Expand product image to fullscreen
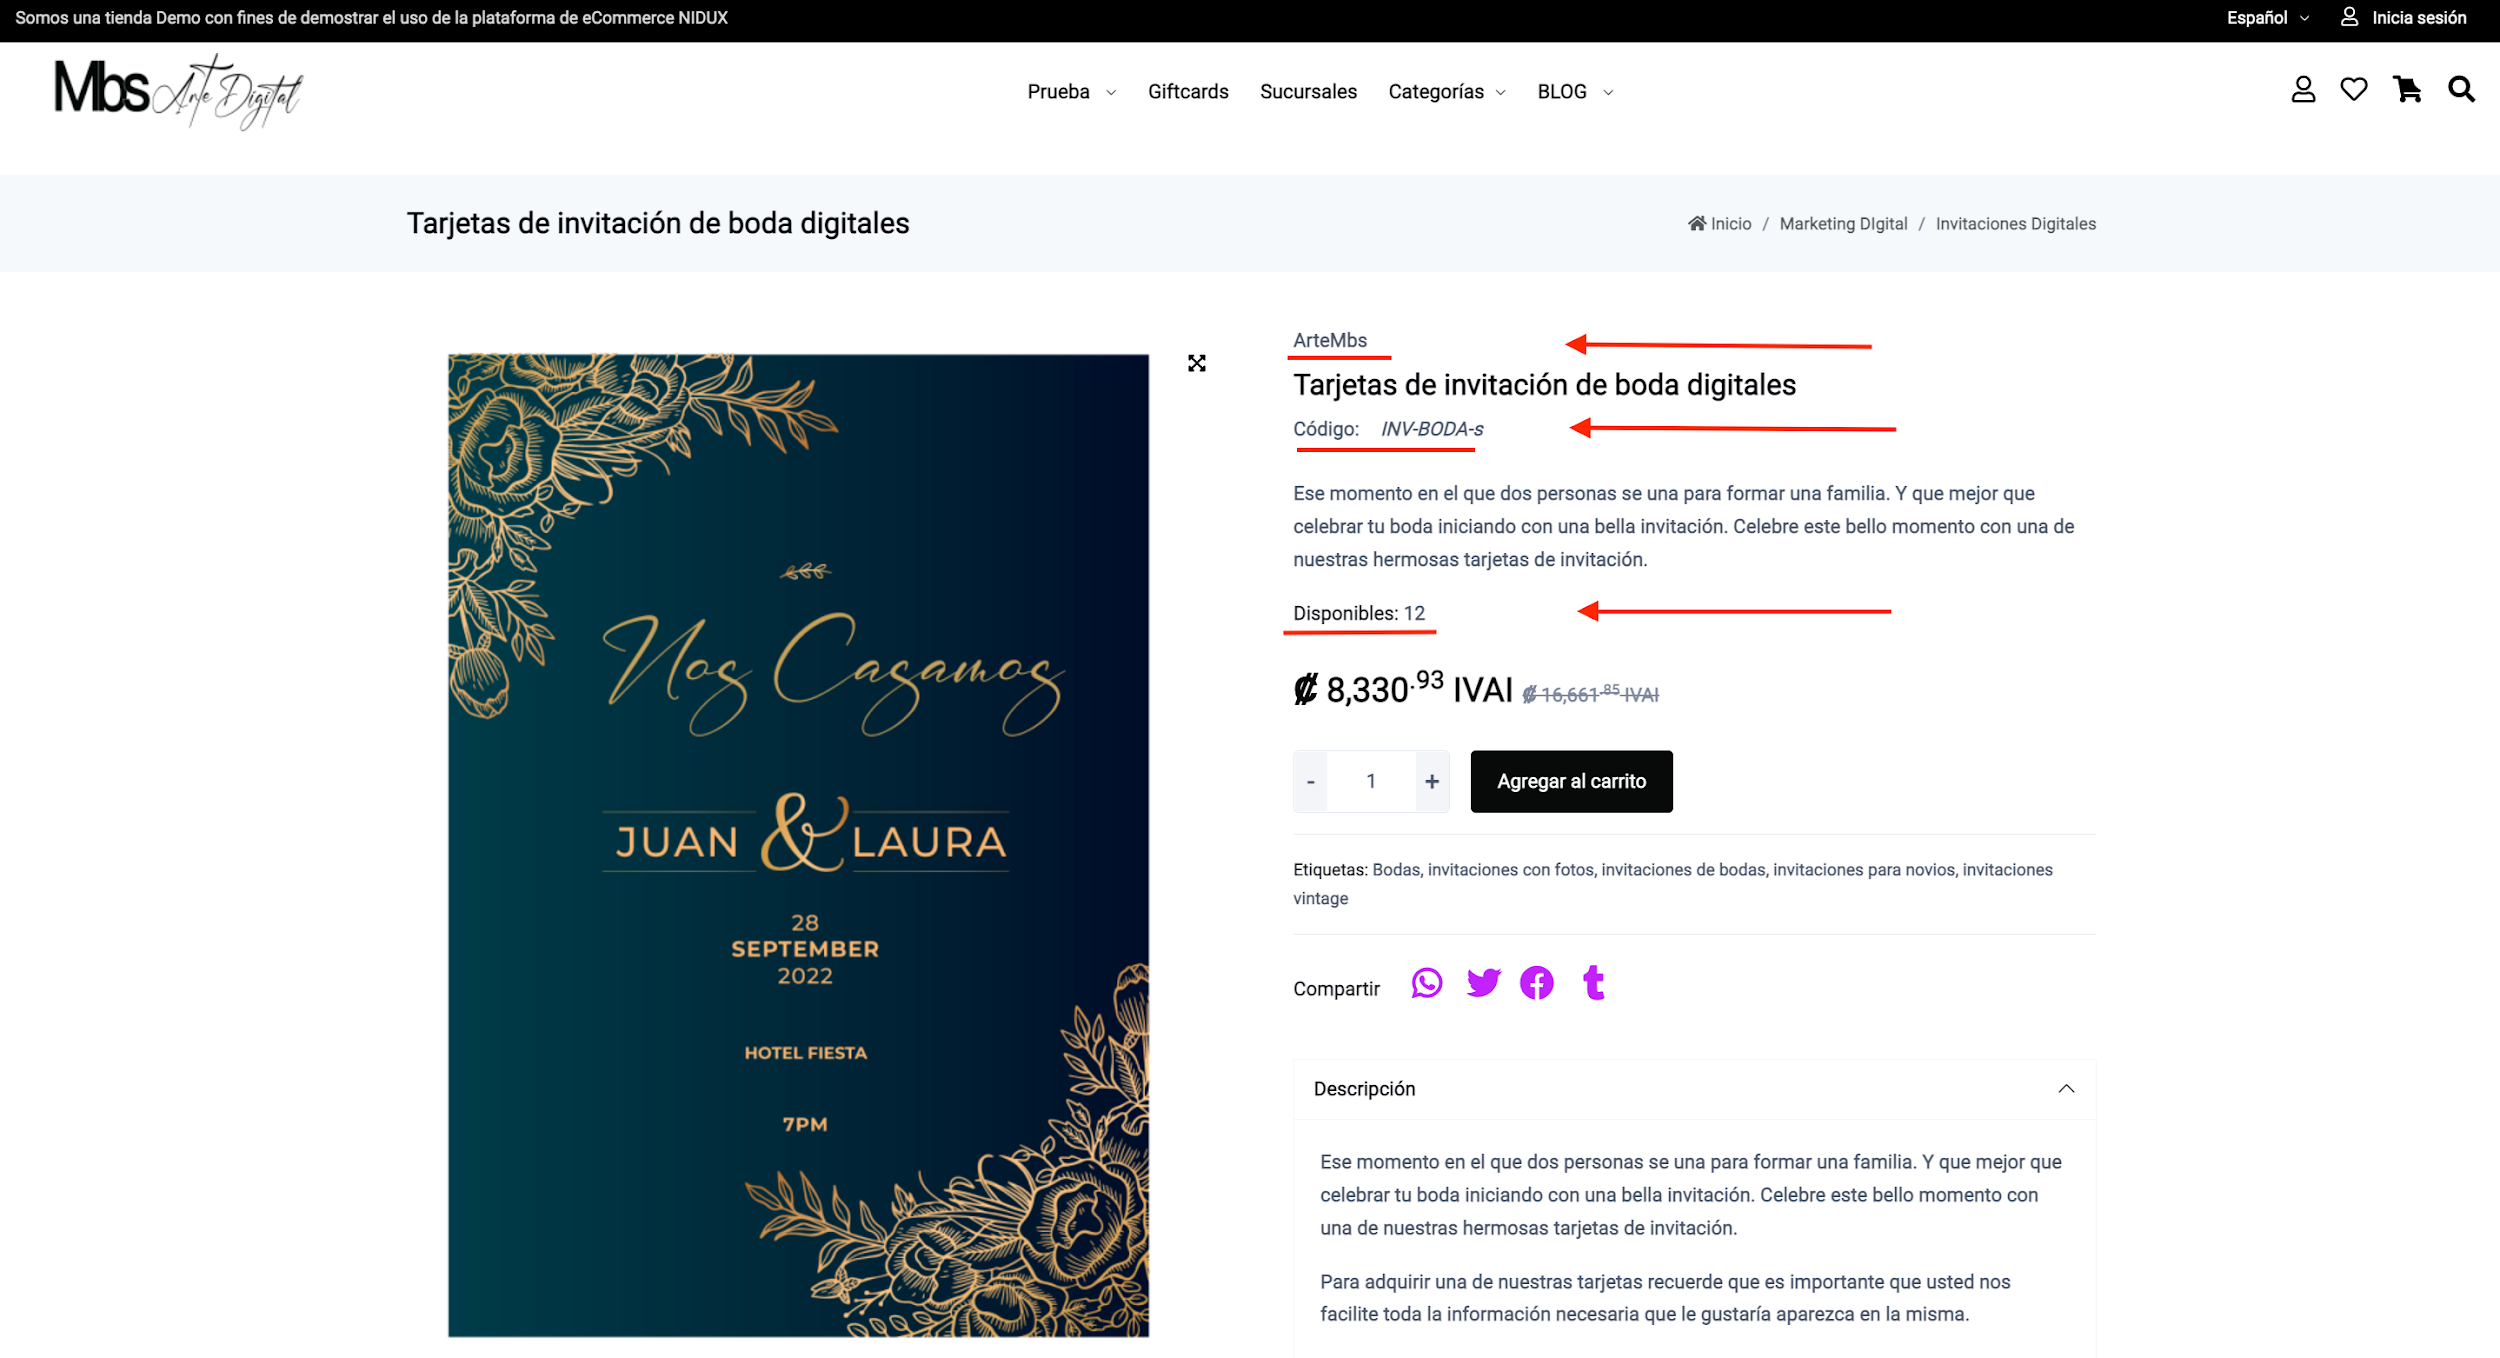The height and width of the screenshot is (1358, 2500). (x=1197, y=363)
